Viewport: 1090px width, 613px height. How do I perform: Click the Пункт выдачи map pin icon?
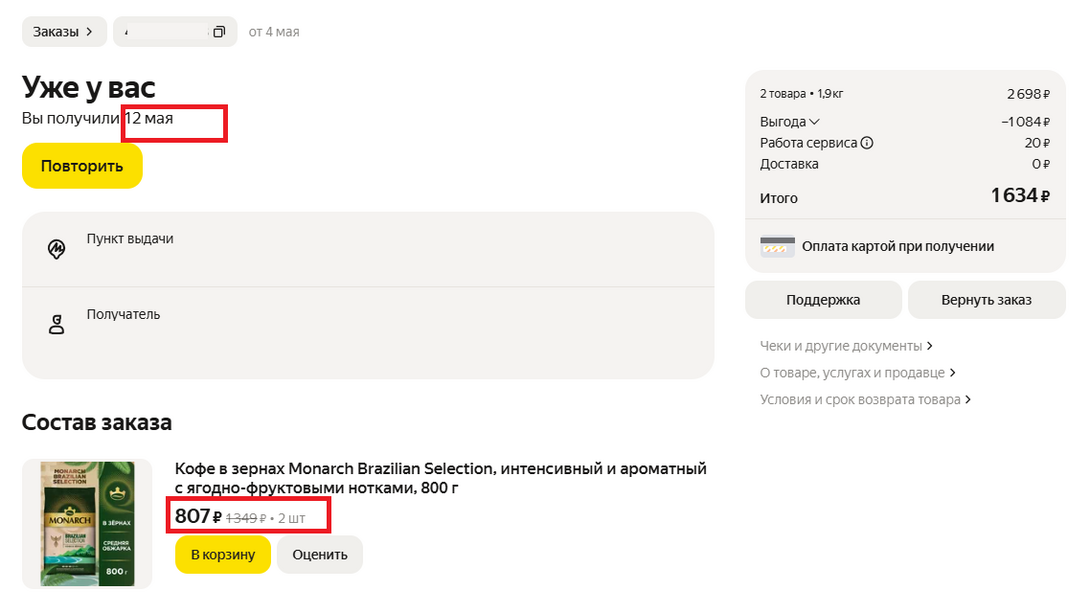coord(57,249)
